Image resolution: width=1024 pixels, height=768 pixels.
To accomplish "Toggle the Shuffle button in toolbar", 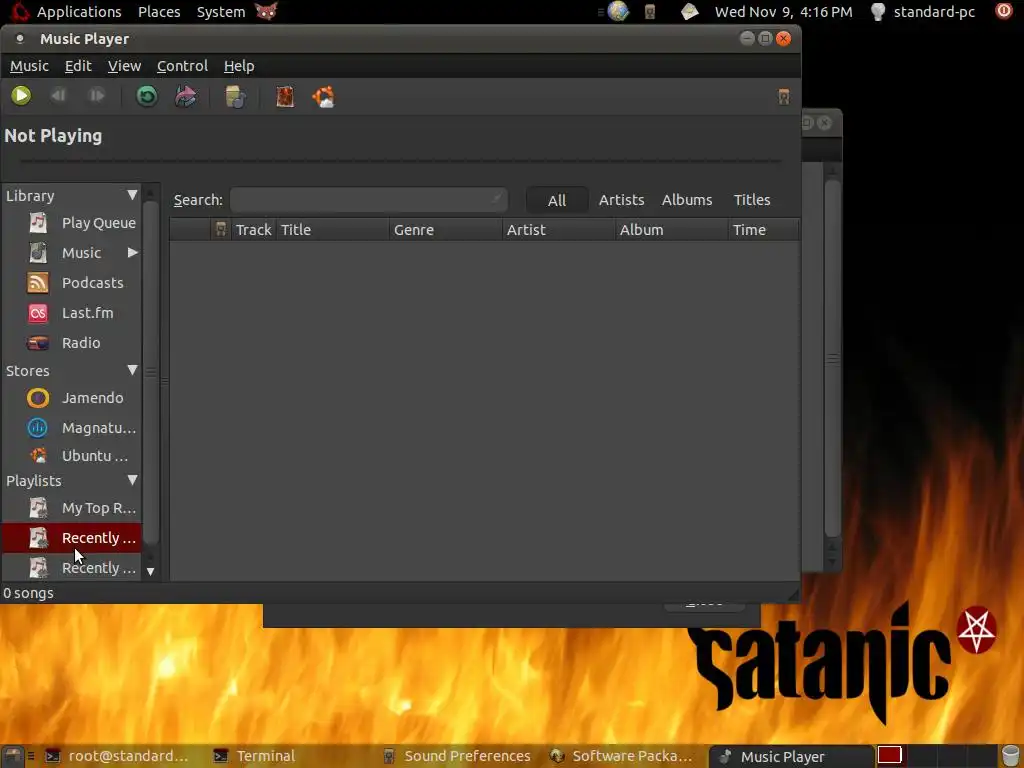I will pyautogui.click(x=186, y=97).
